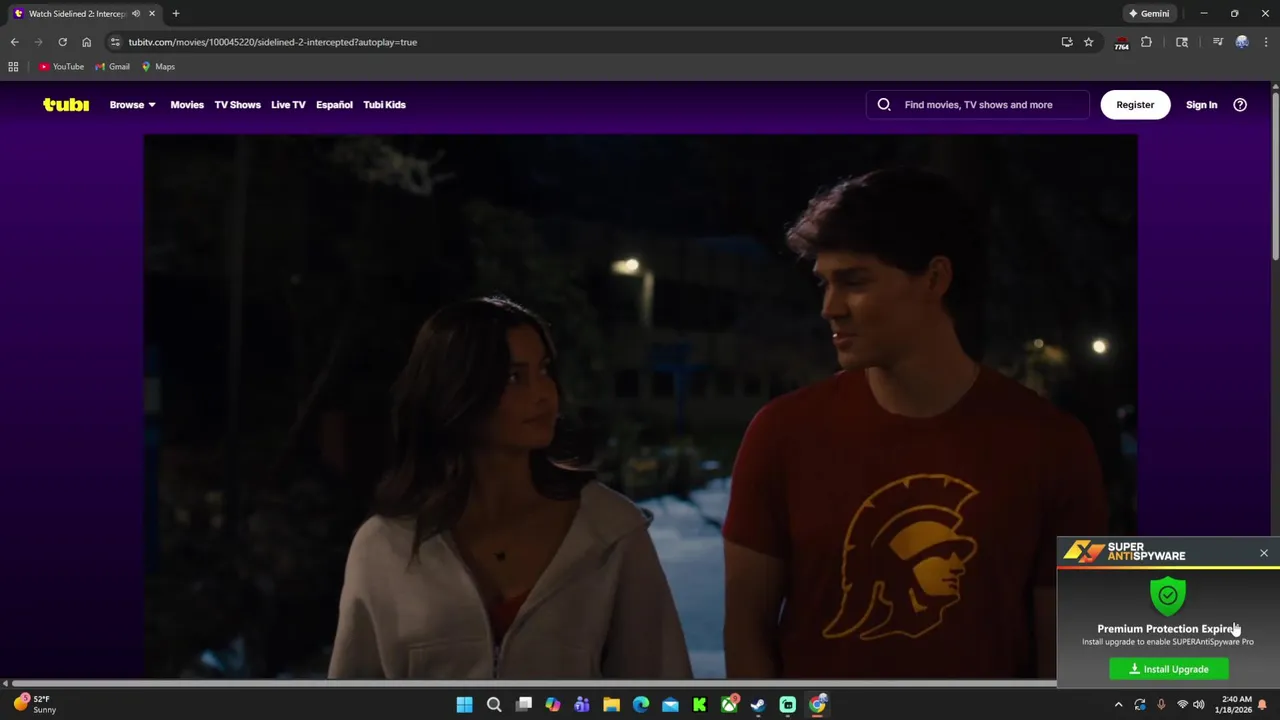The image size is (1280, 720).
Task: Open Gmail bookmark
Action: click(112, 67)
